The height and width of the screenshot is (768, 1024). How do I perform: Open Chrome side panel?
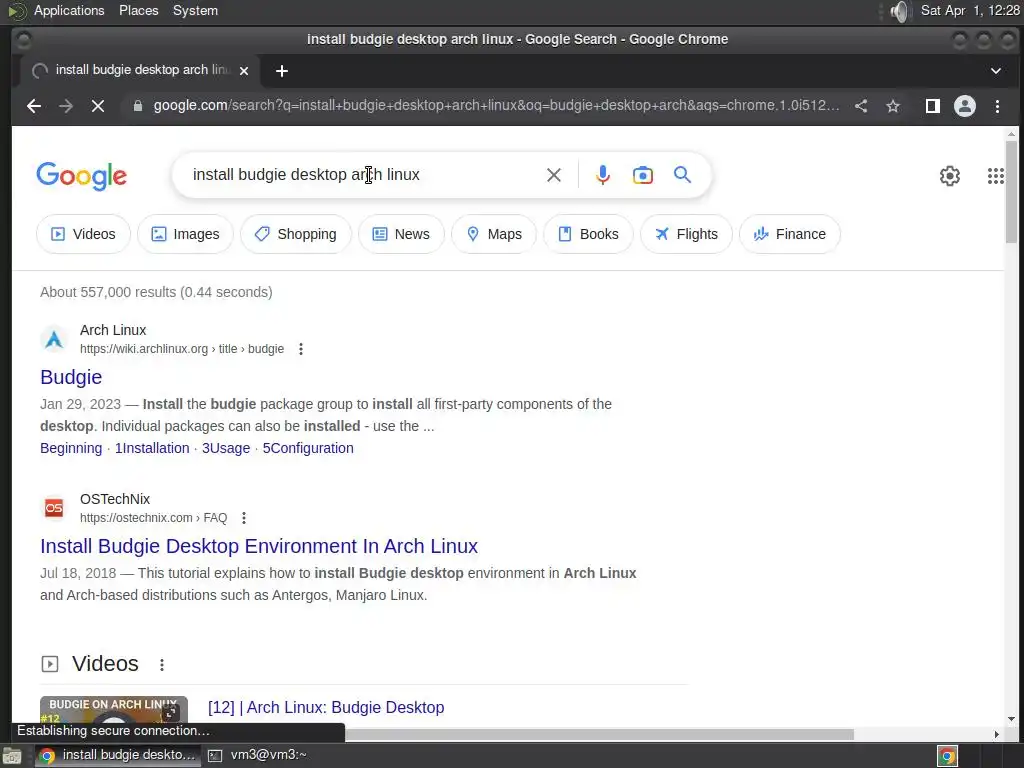pos(933,106)
